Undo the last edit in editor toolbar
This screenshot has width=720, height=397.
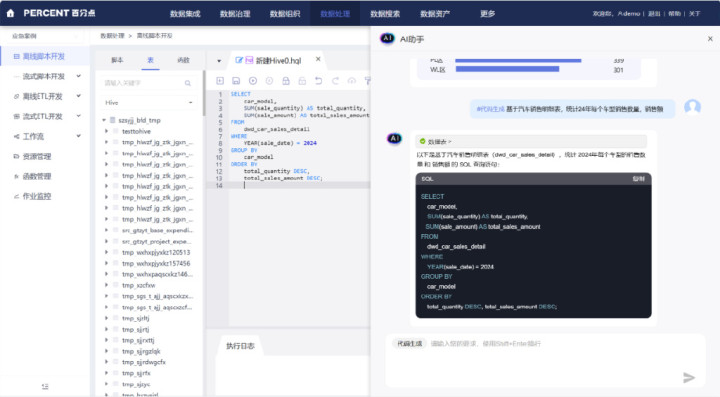318,81
